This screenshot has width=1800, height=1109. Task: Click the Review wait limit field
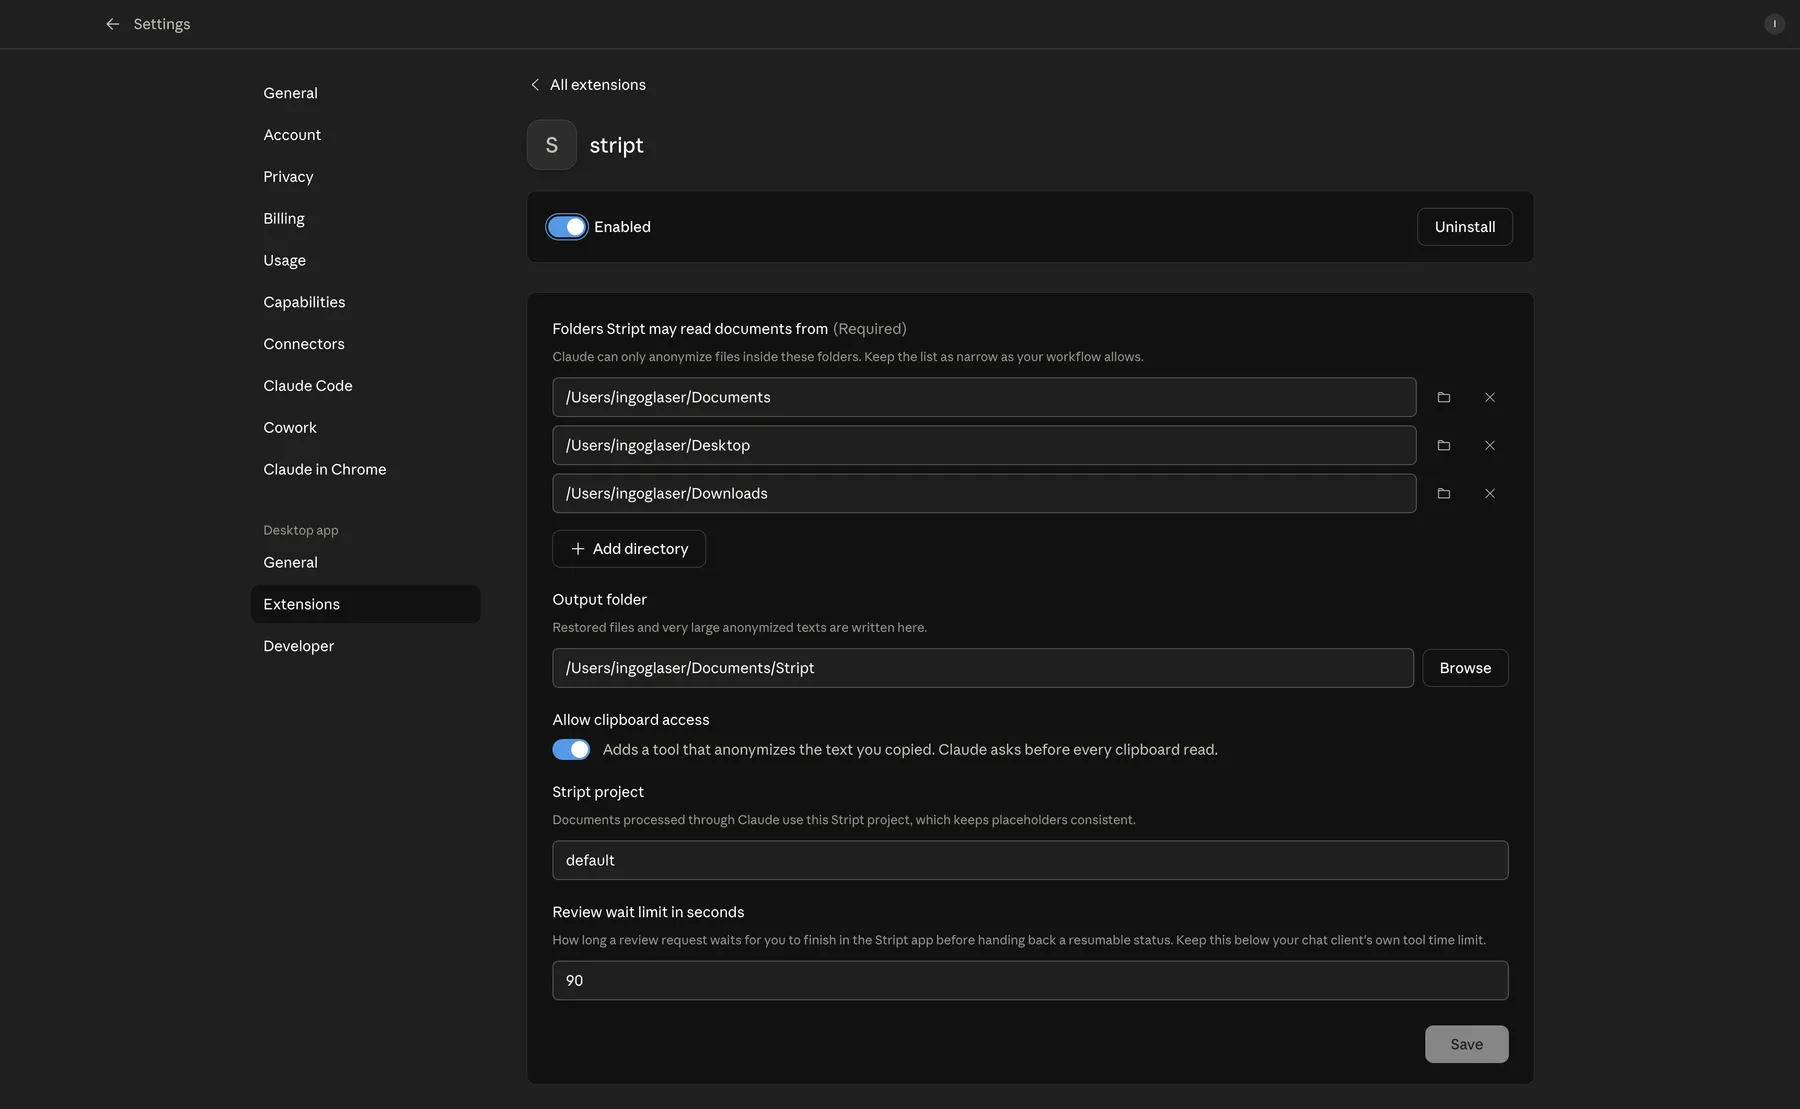(1030, 980)
